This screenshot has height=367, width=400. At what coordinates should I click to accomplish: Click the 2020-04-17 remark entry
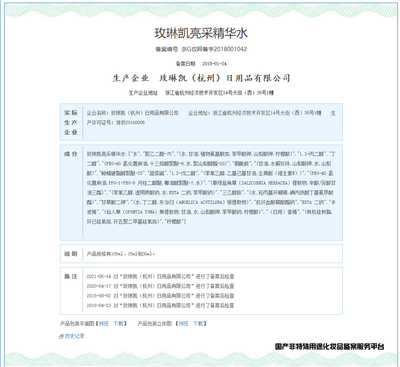click(x=160, y=286)
